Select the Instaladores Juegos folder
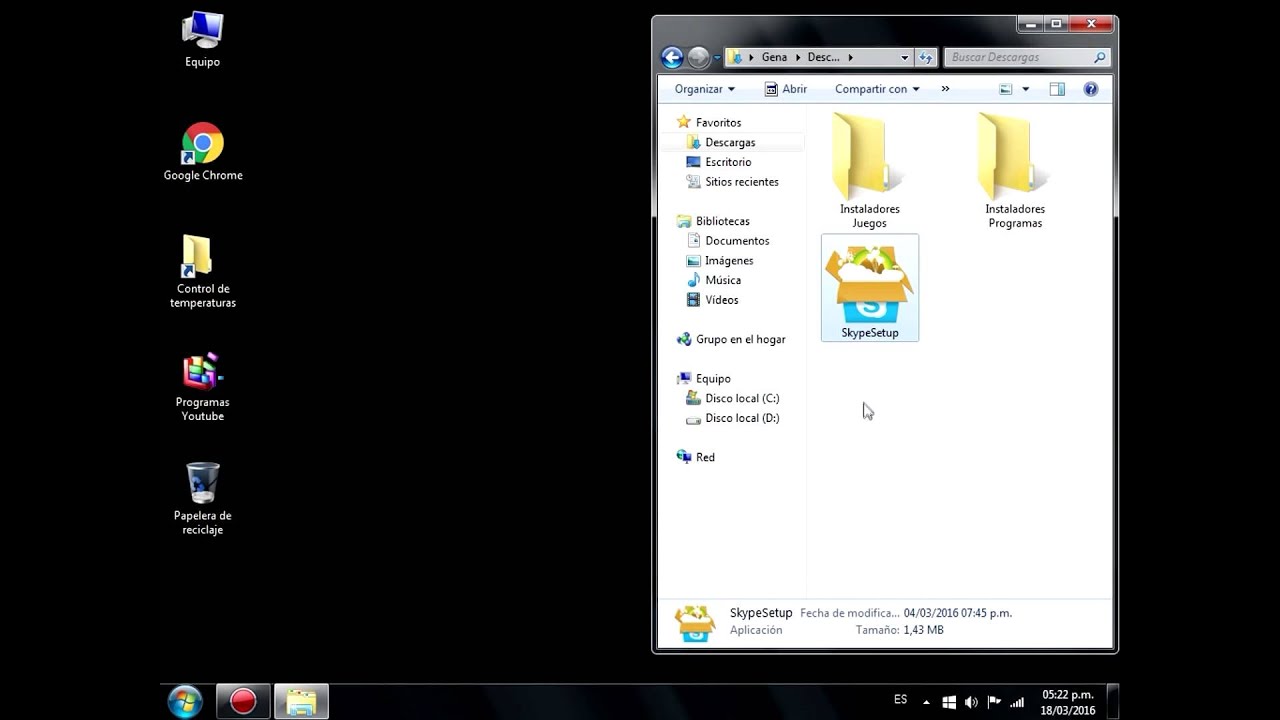 (x=869, y=170)
